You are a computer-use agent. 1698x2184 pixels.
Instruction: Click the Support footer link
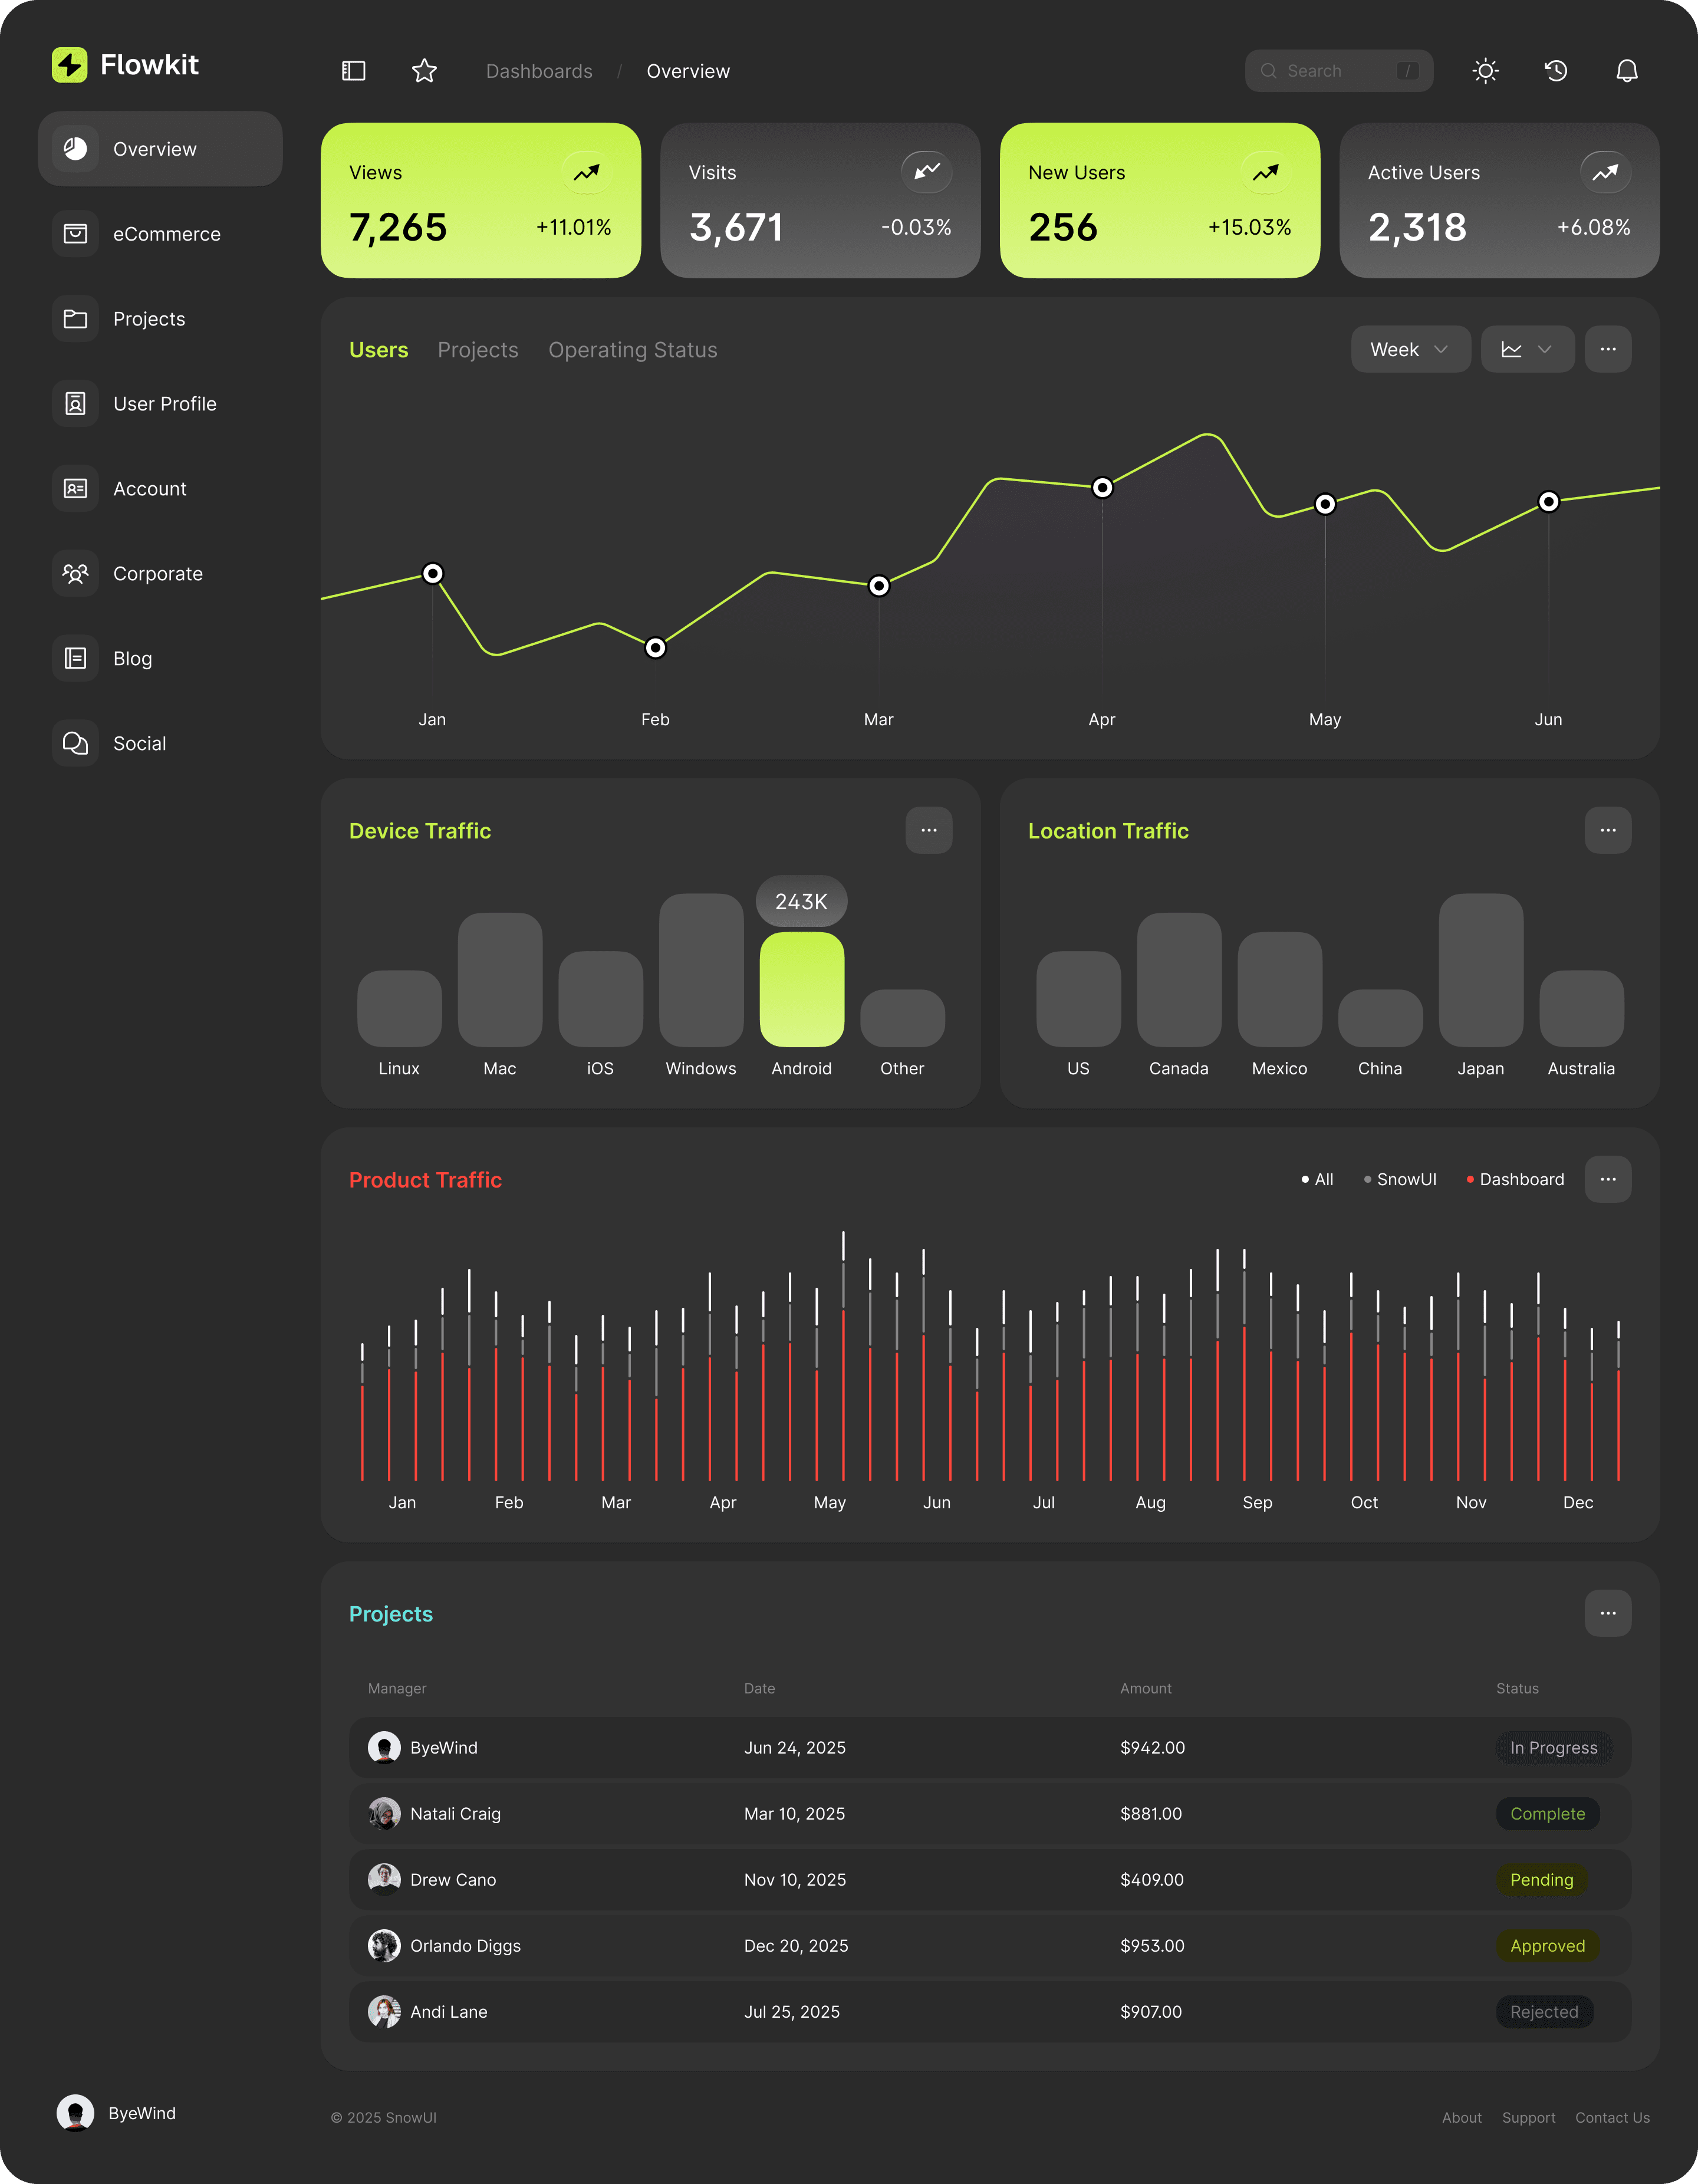(1528, 2118)
